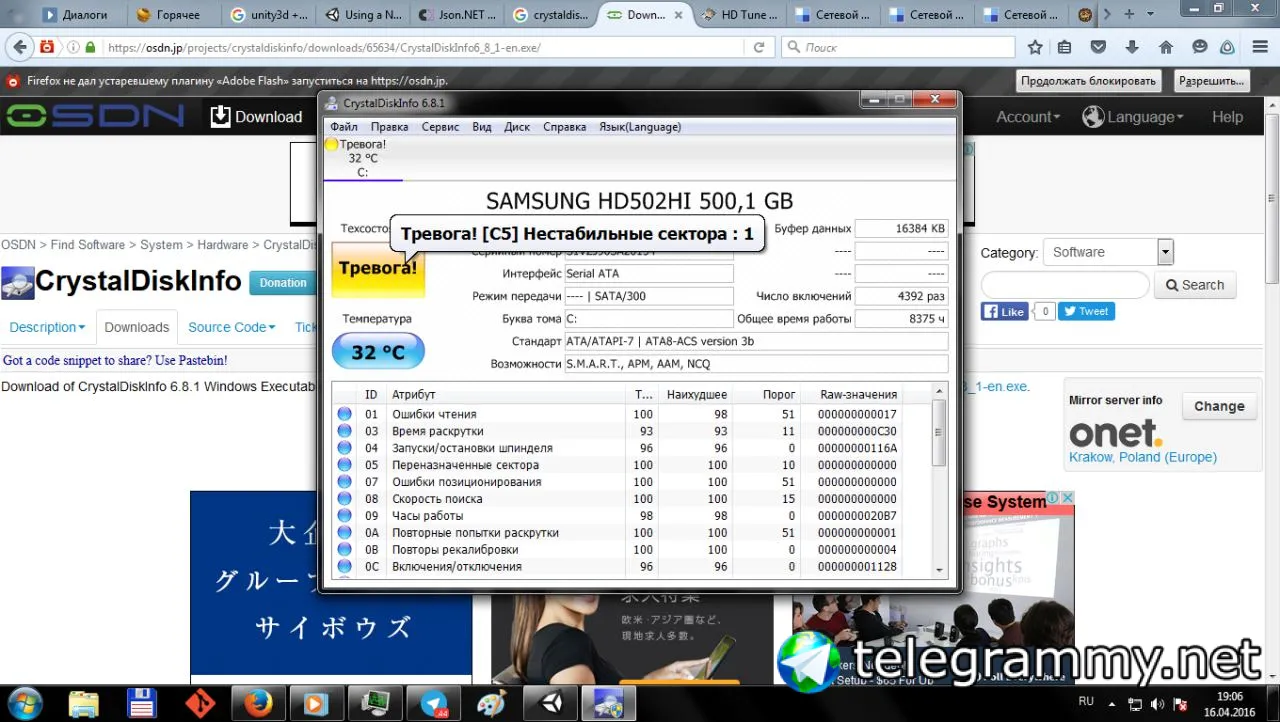
Task: Click the Krakow, Poland (Europe) mirror link
Action: [1143, 457]
